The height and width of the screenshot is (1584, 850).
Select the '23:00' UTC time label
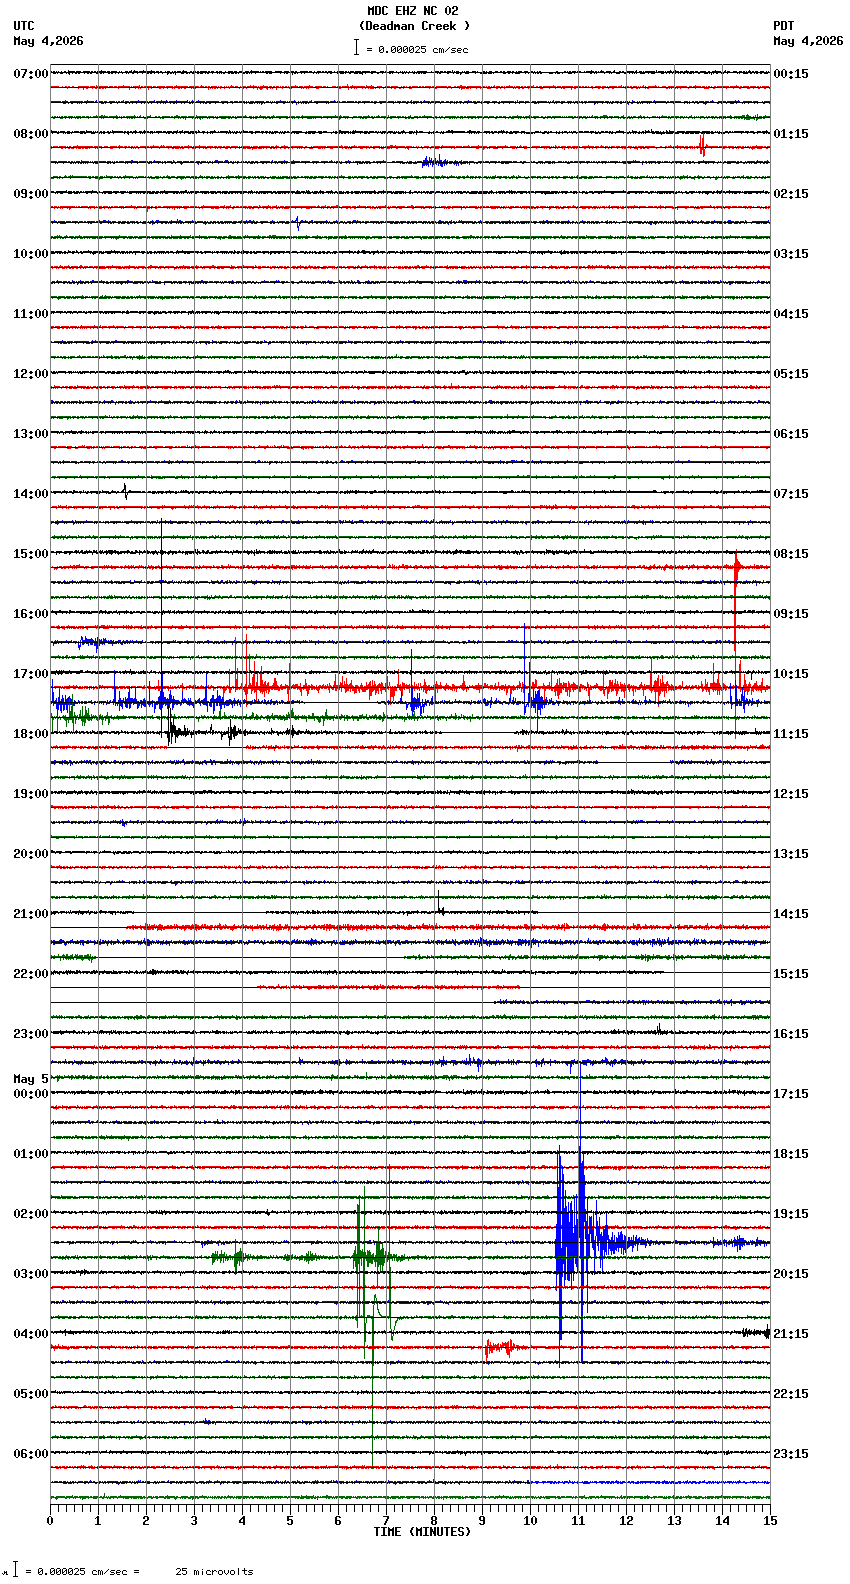(x=30, y=1034)
